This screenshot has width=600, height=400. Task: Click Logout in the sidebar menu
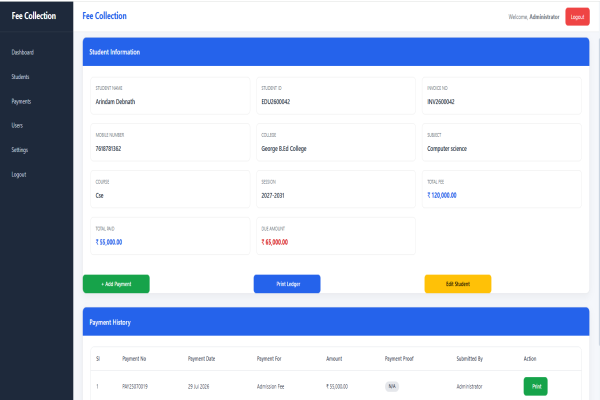(x=19, y=175)
